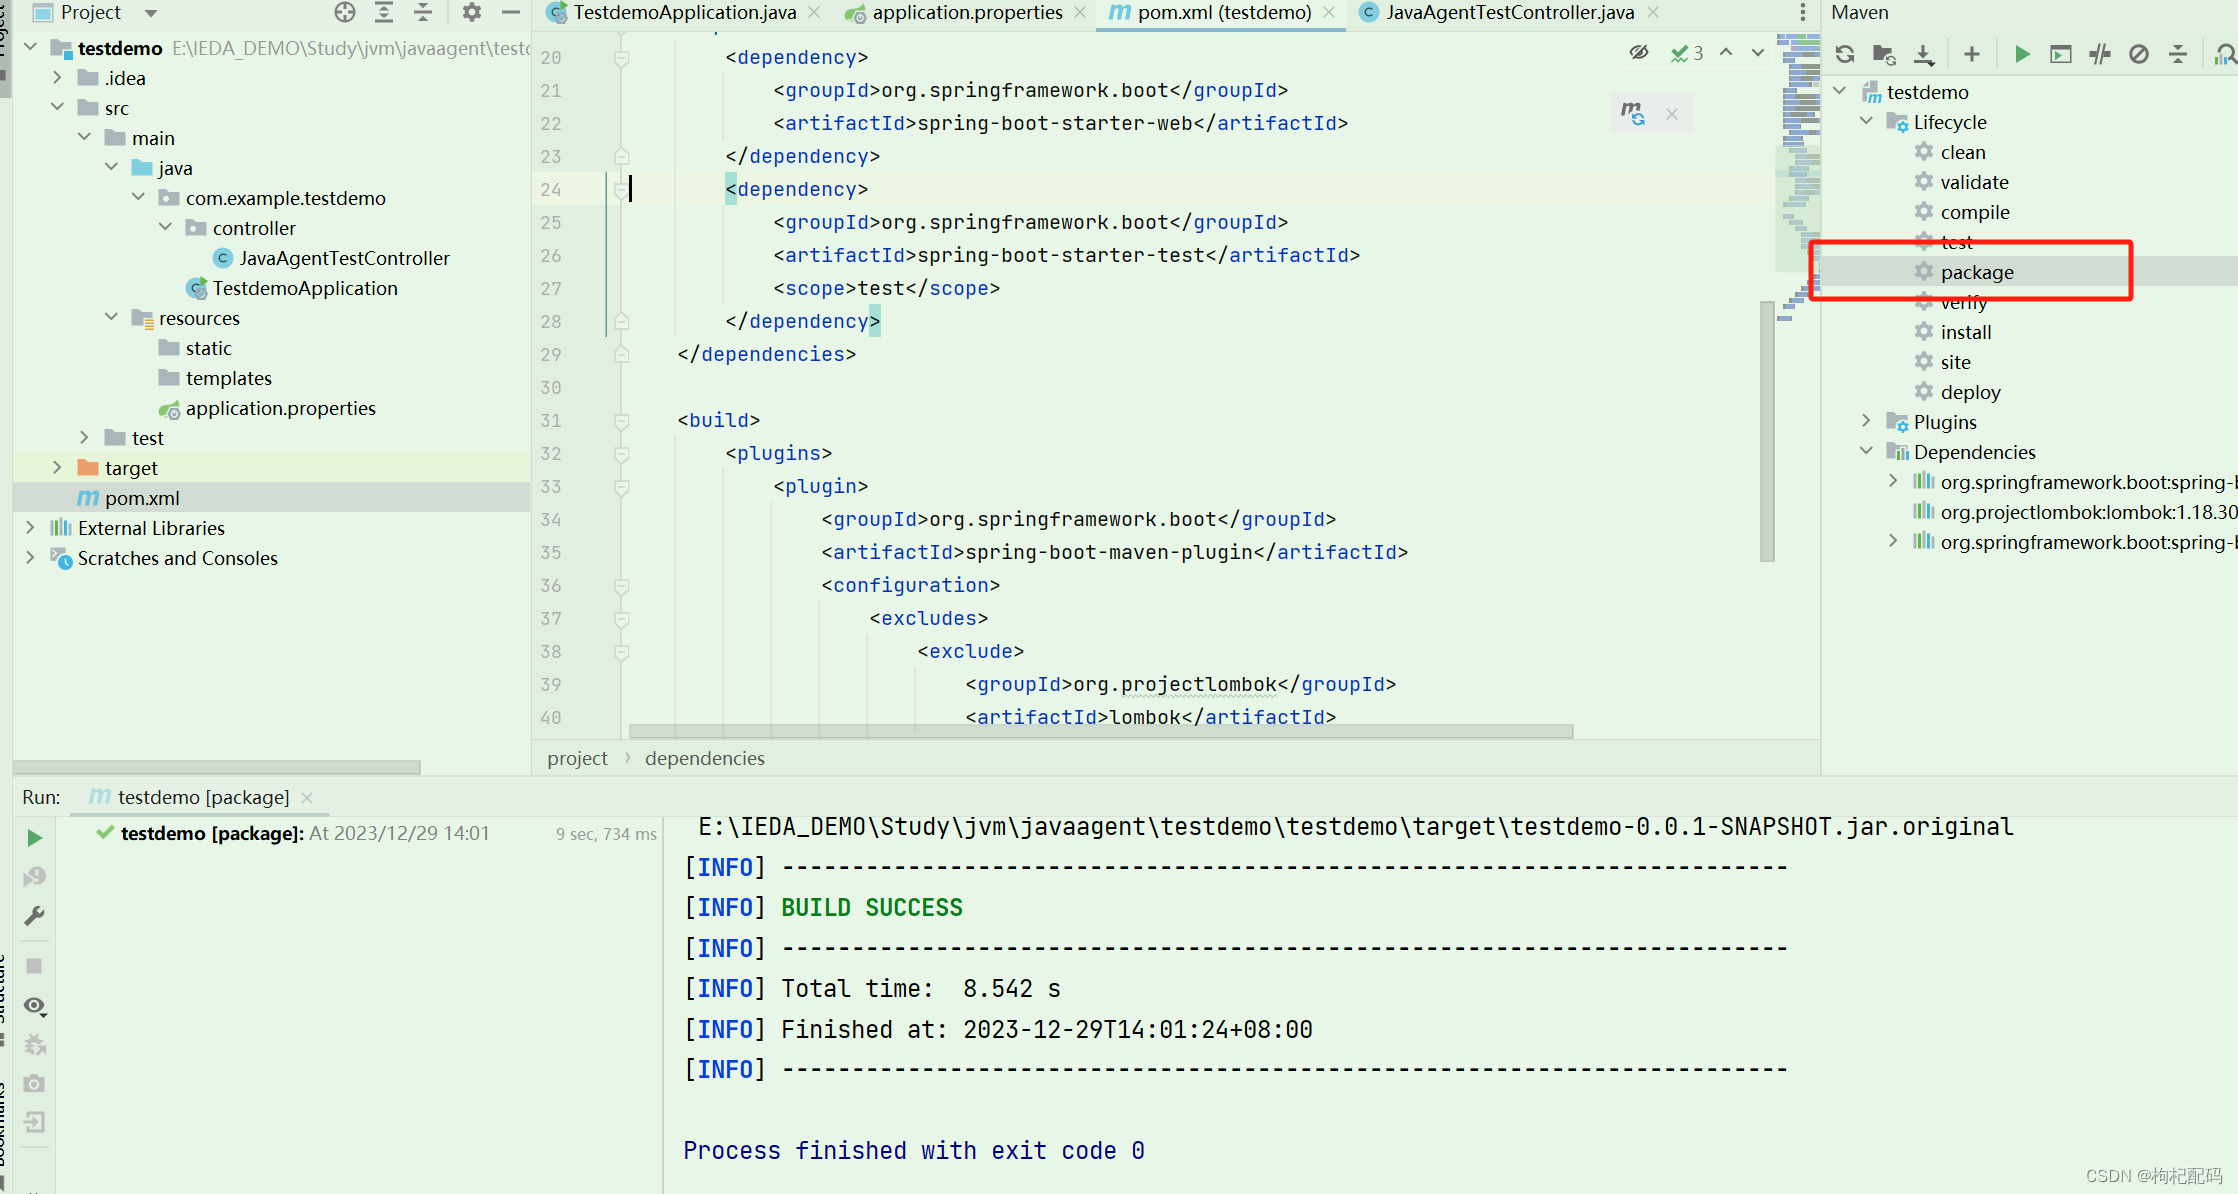Run the selected Maven build
The image size is (2238, 1194).
[2022, 54]
